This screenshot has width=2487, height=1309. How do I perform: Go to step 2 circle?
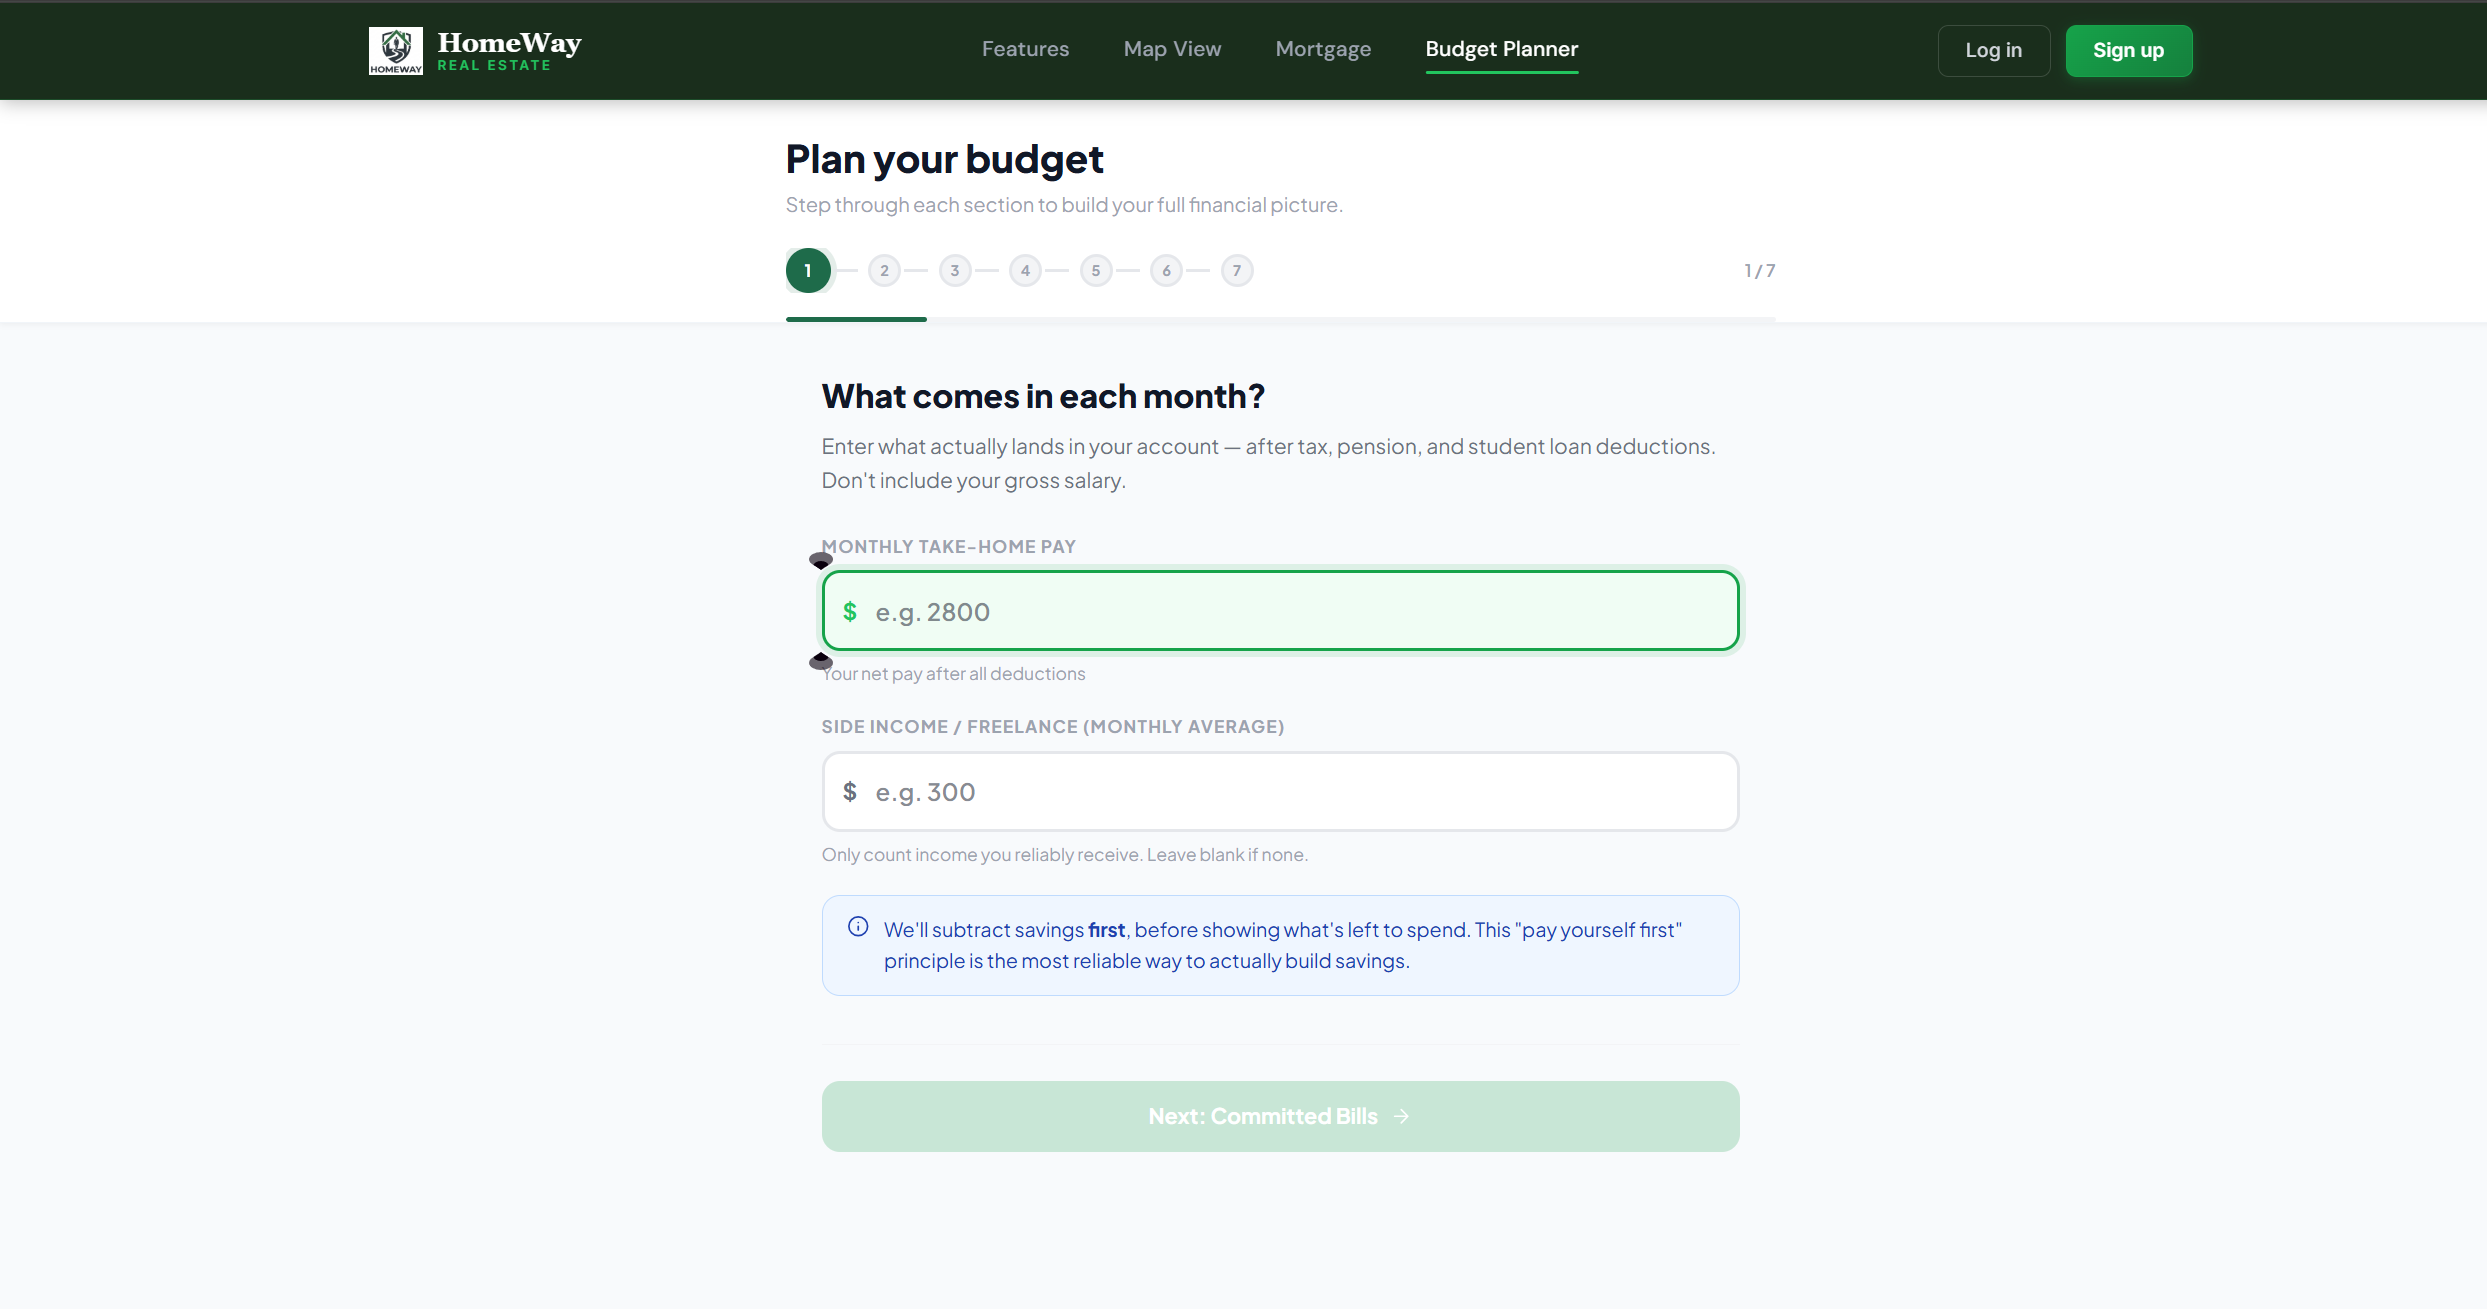click(x=884, y=271)
